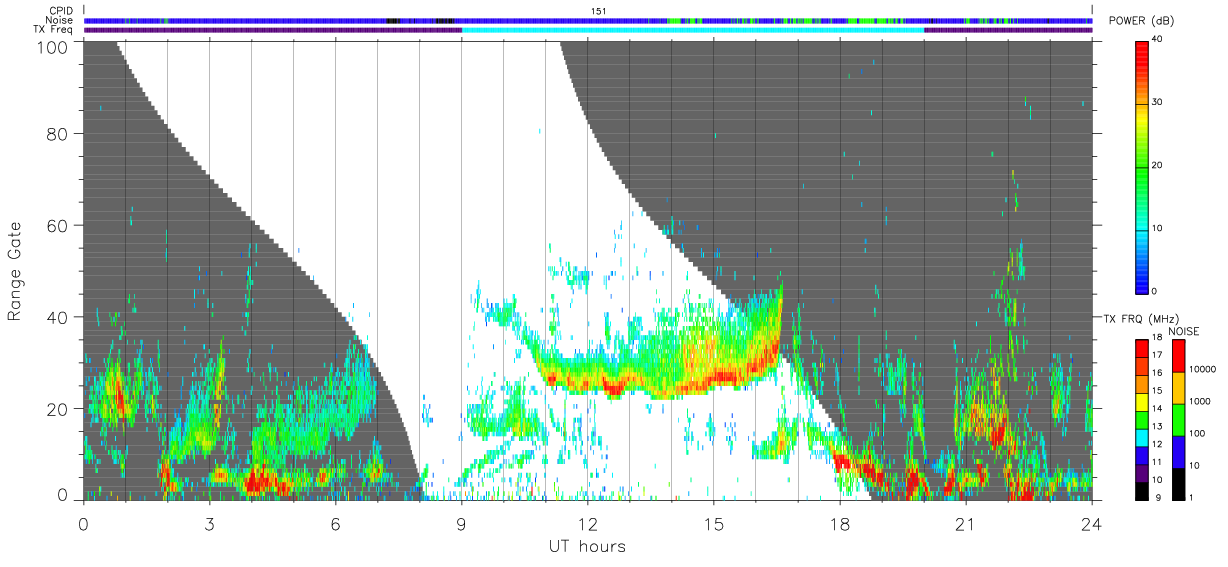
Task: Pick the black swatch in the NOISE legend
Action: click(1179, 484)
